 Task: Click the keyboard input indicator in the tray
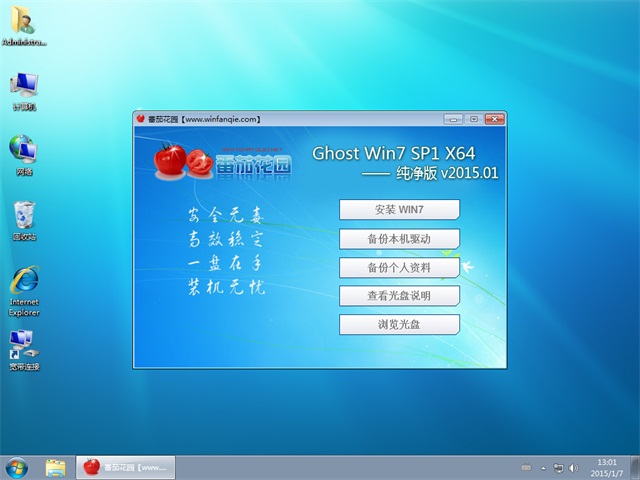526,467
